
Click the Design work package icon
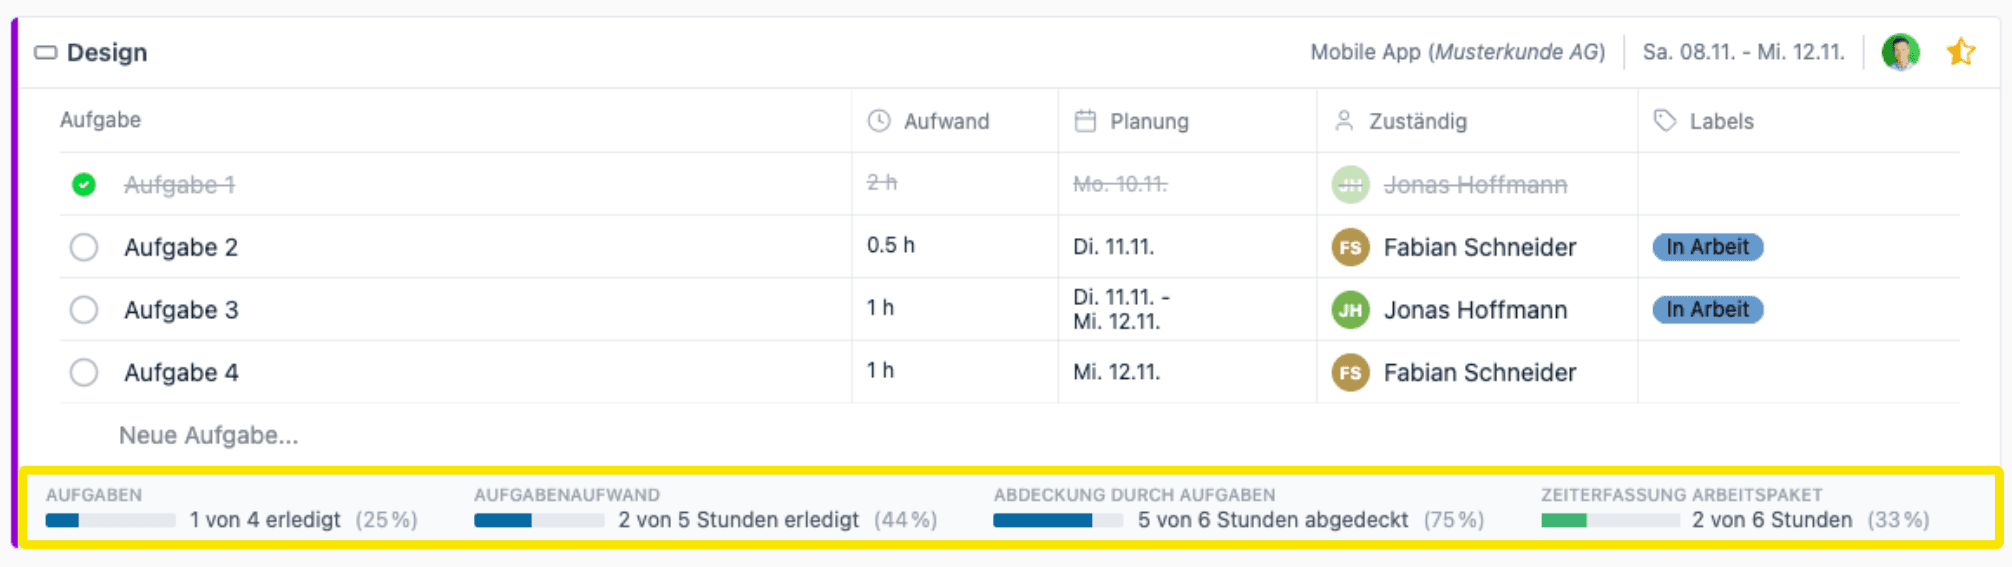(x=46, y=53)
